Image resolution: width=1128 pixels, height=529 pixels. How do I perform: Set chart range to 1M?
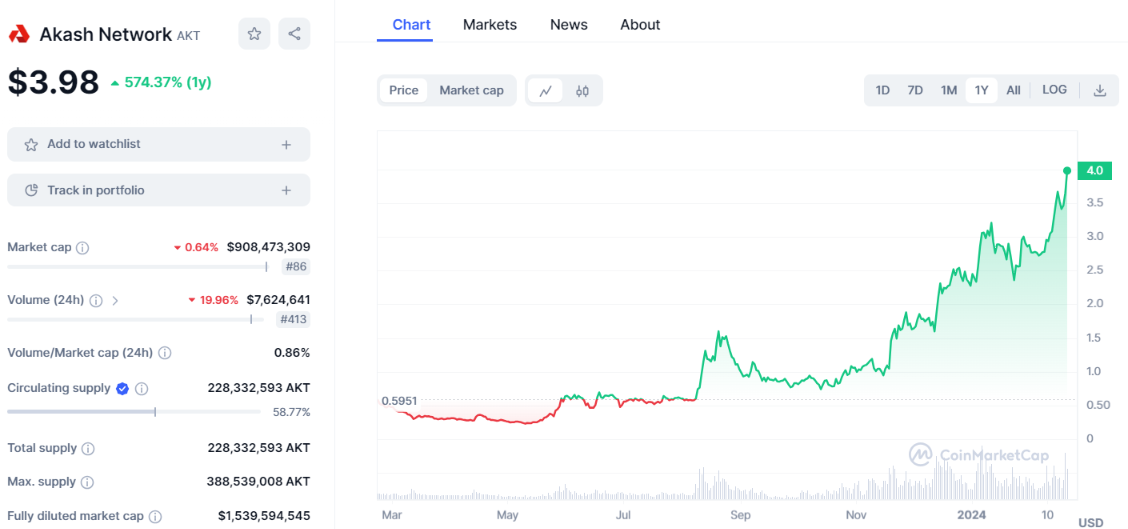tap(949, 91)
